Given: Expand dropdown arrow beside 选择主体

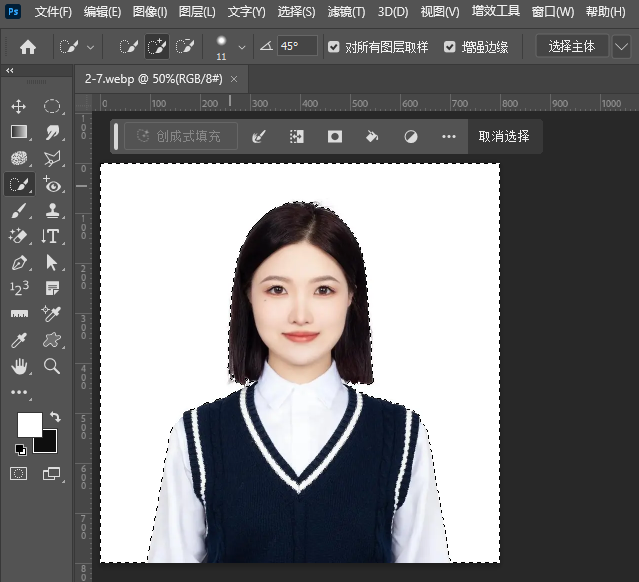Looking at the screenshot, I should tap(621, 47).
